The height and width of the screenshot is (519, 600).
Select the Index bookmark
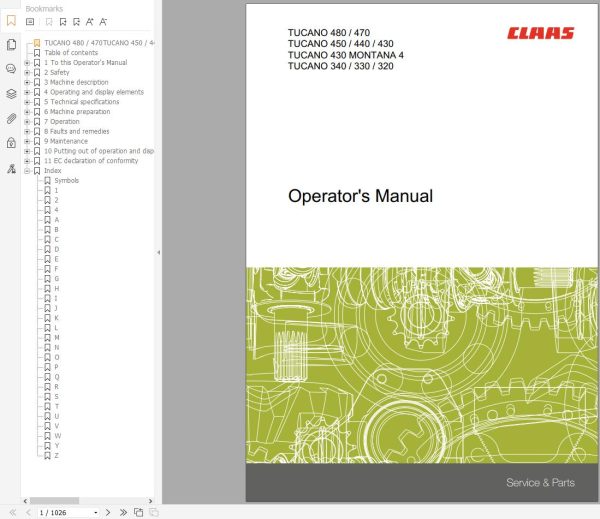53,171
